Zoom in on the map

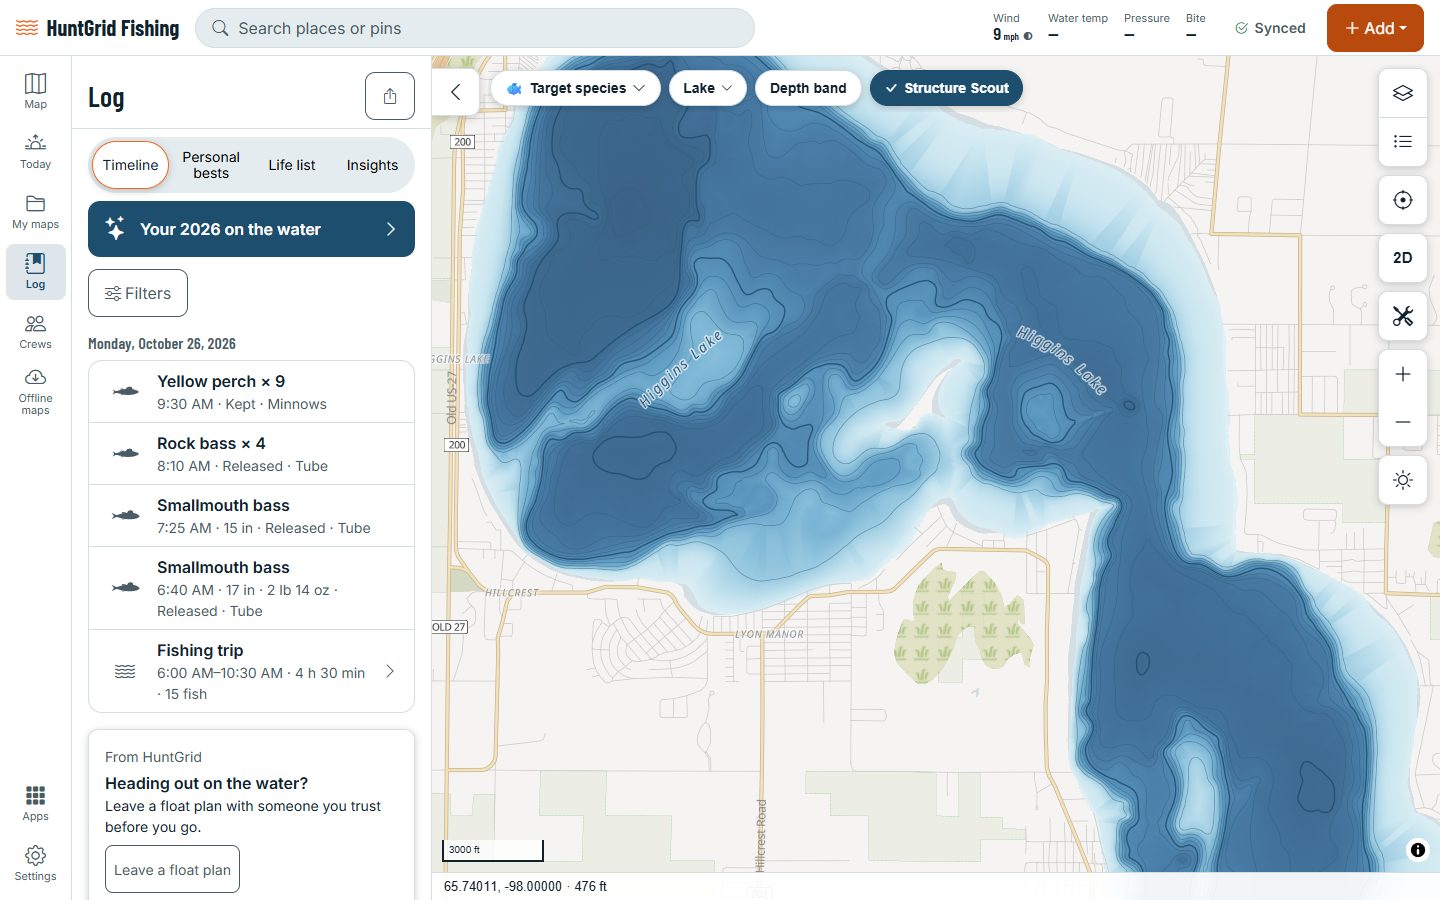(1403, 374)
